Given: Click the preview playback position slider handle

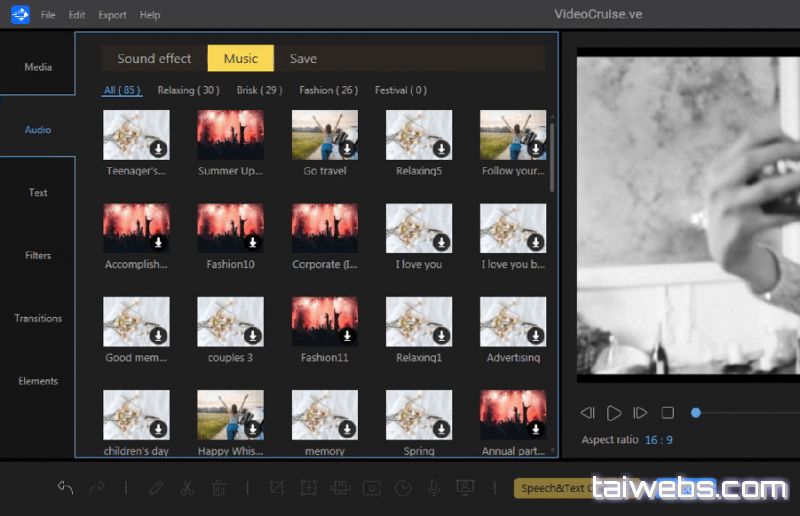Looking at the screenshot, I should (695, 413).
